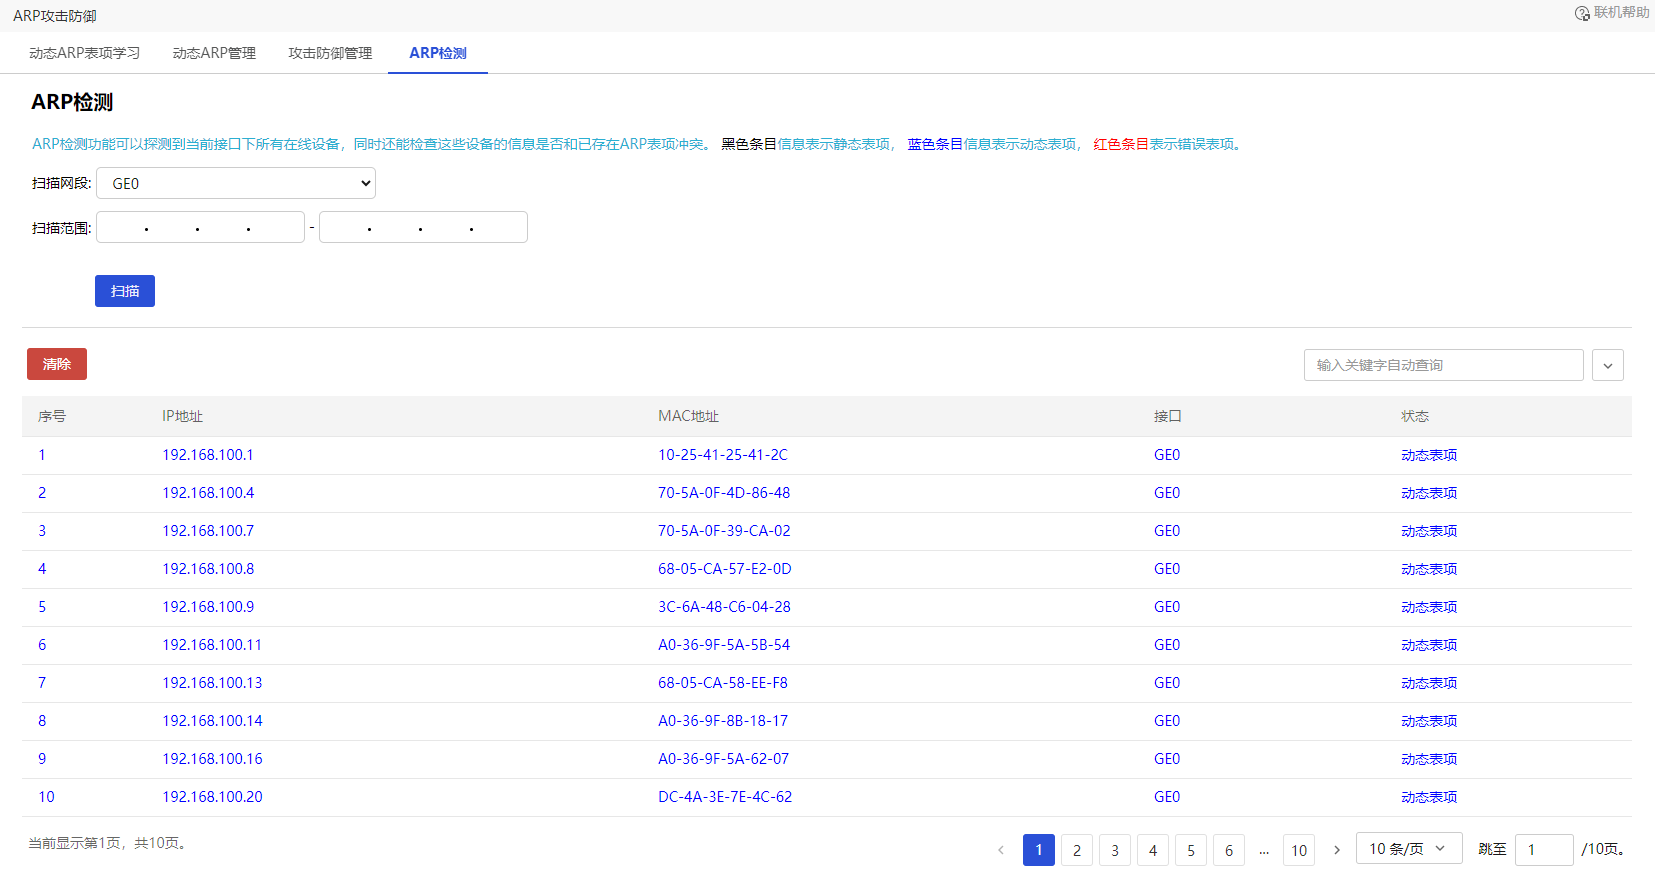Open the 10 items per page dropdown
Screen dimensions: 1655x876
1408,849
